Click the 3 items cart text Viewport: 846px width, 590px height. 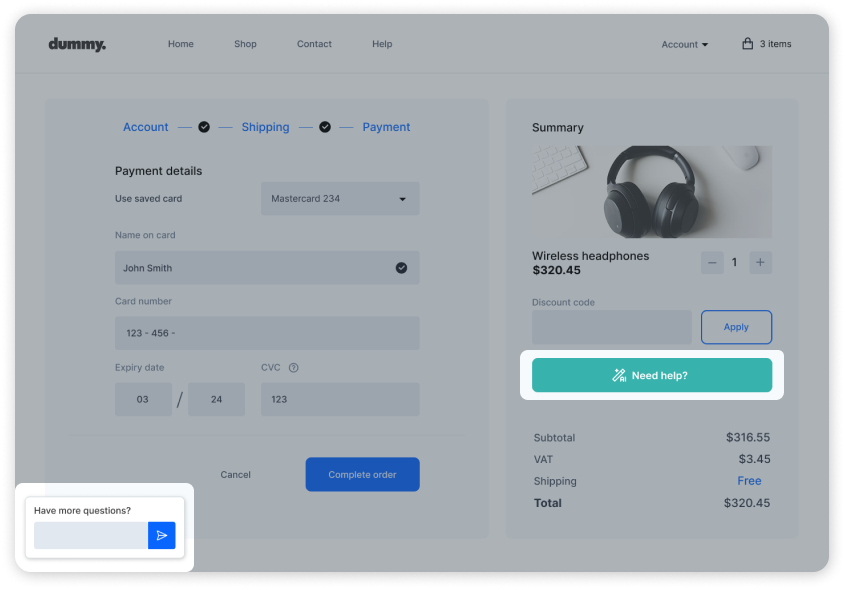[x=776, y=44]
